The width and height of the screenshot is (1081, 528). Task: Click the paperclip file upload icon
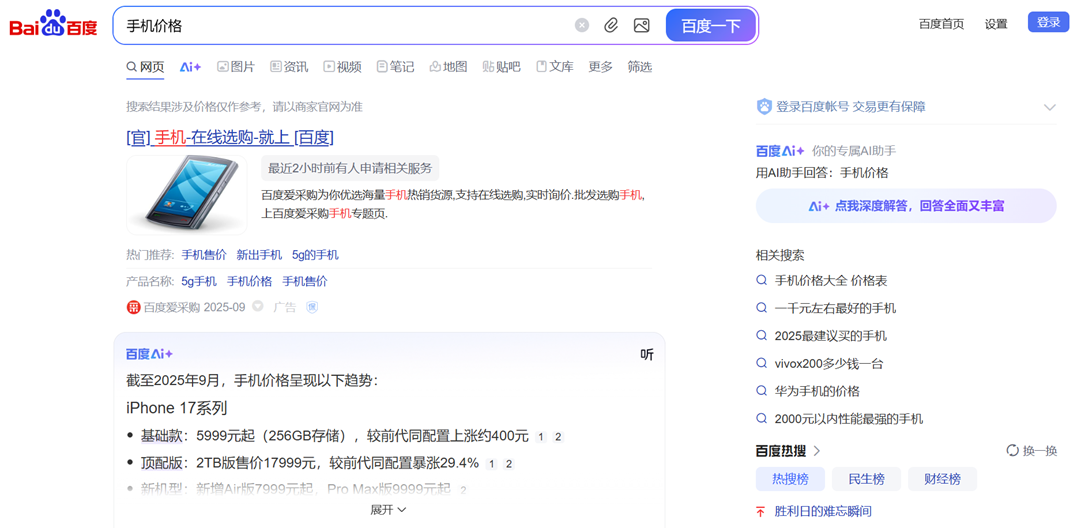[x=611, y=26]
